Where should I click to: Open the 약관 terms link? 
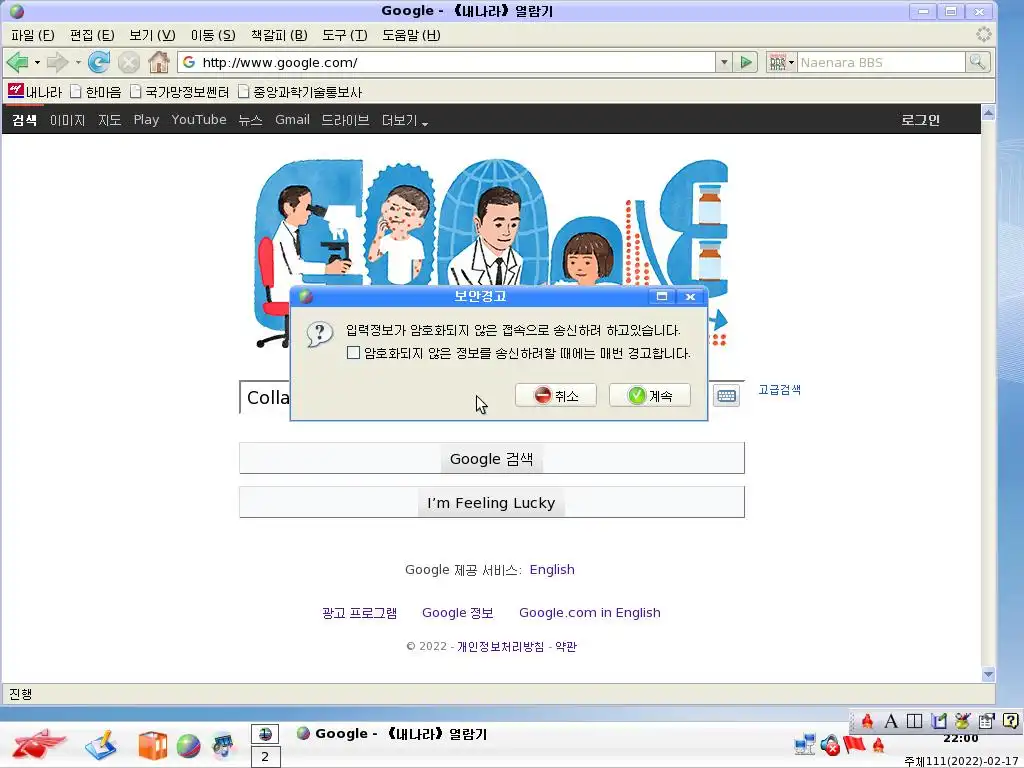click(566, 647)
